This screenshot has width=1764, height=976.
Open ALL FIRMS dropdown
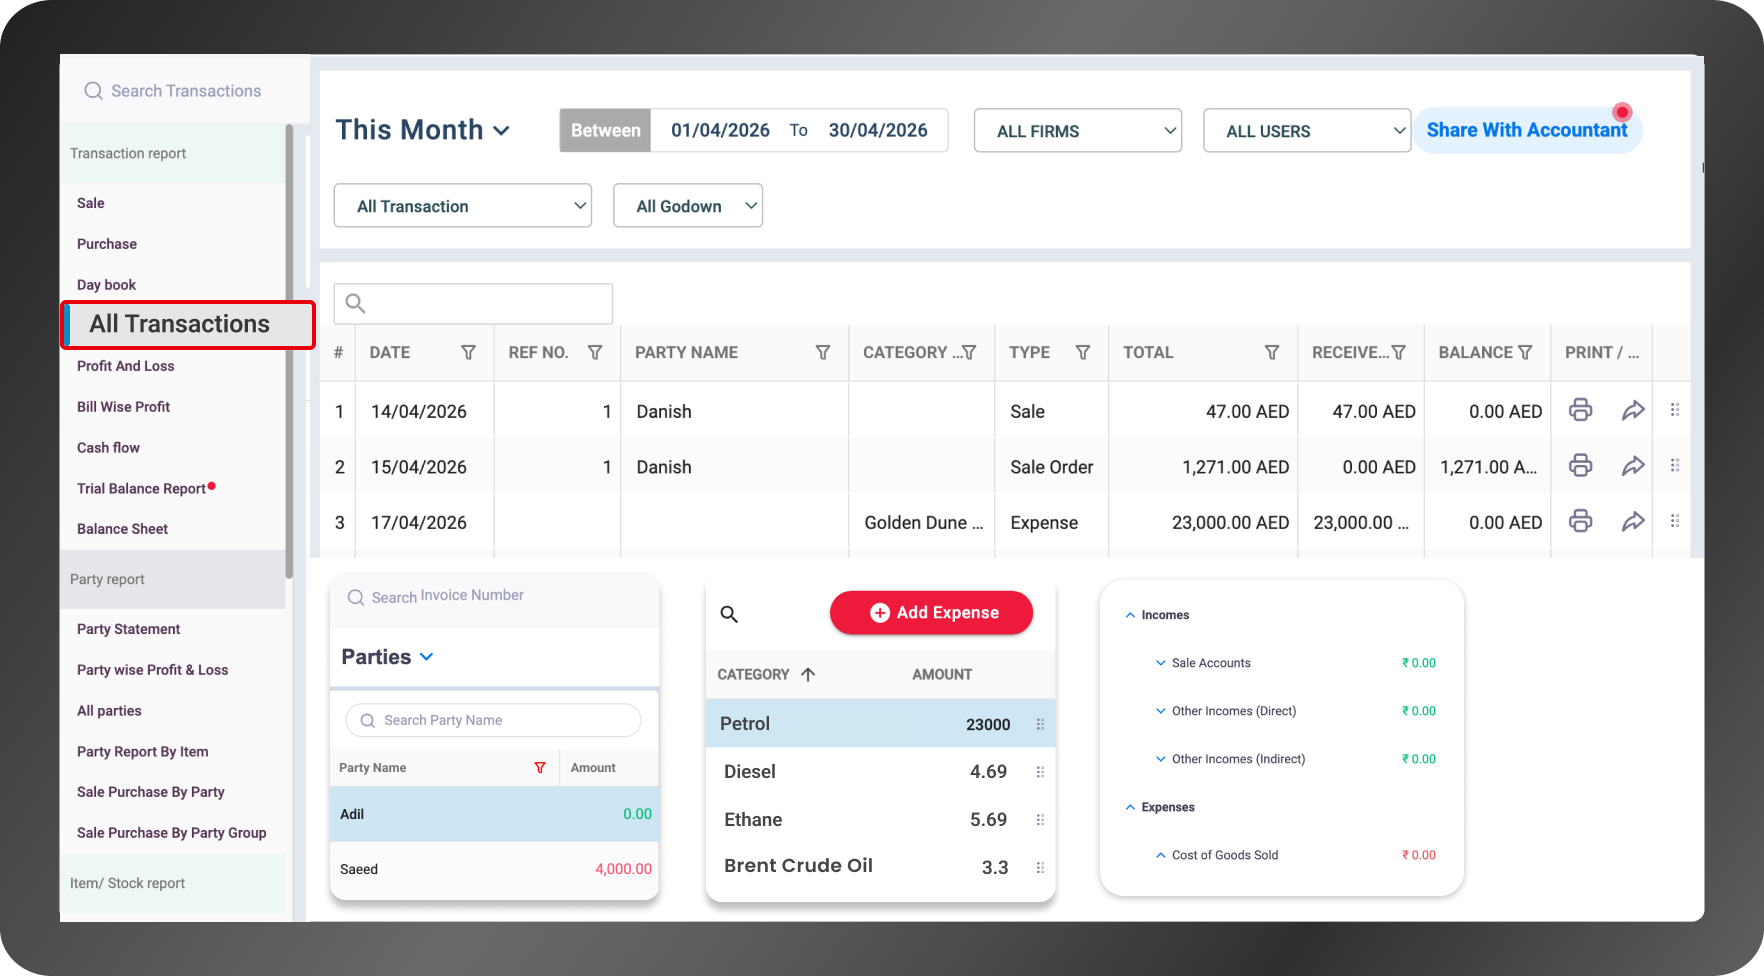(x=1078, y=131)
